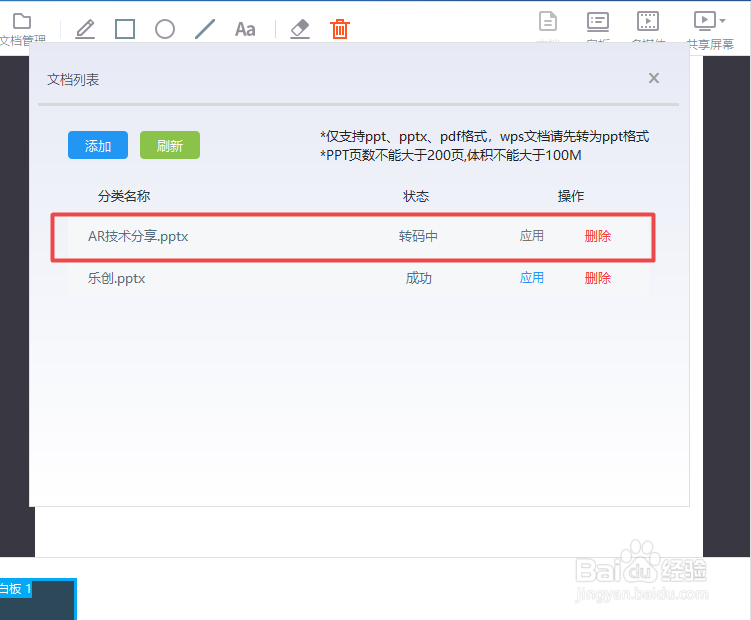
Task: Open the document icon in top right toolbar
Action: 548,22
